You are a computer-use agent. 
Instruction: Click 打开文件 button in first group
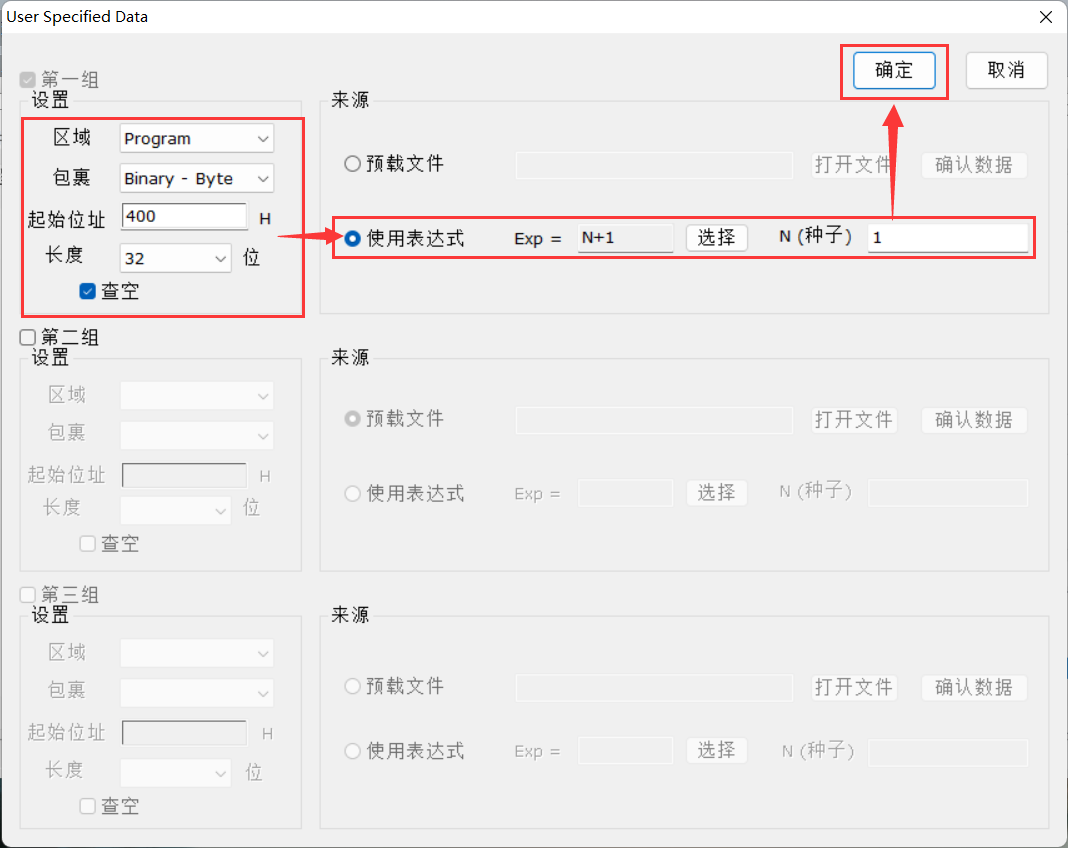(853, 165)
